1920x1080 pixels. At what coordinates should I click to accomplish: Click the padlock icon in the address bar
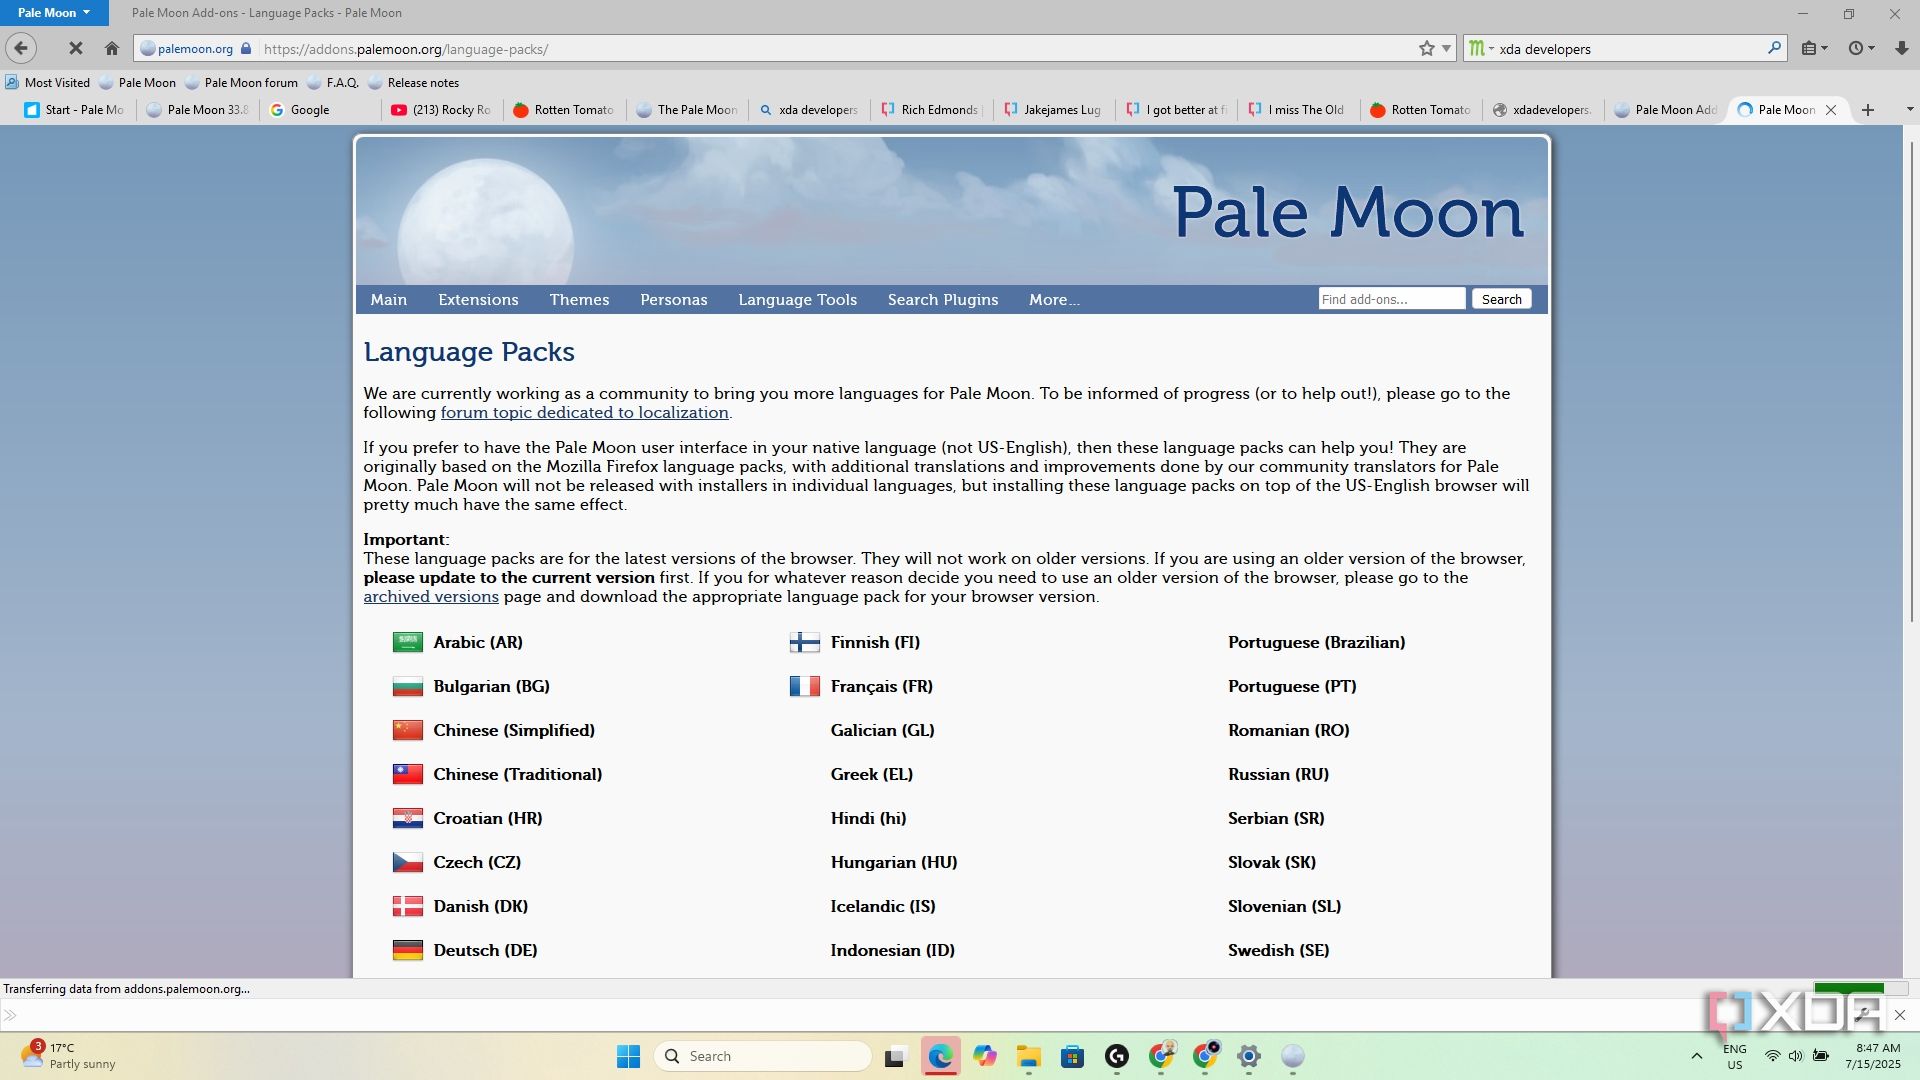[x=246, y=48]
